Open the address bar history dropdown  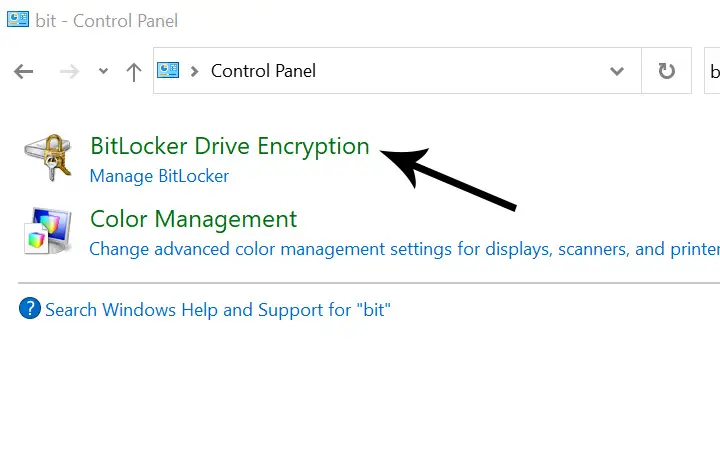(x=617, y=71)
